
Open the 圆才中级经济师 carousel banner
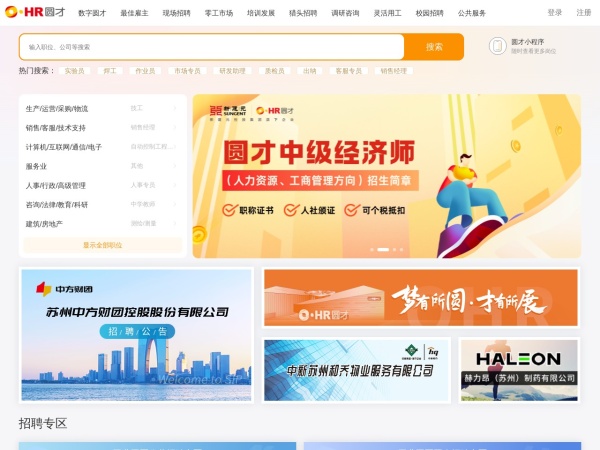[x=387, y=176]
